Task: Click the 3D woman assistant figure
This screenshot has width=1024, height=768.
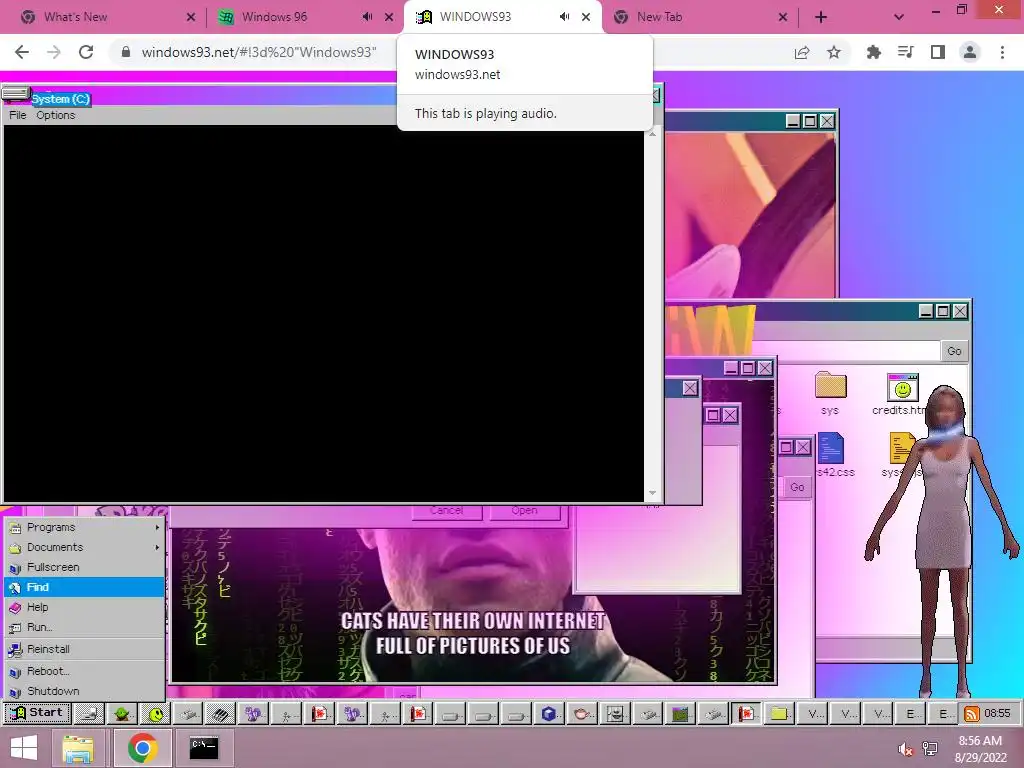Action: pos(943,542)
